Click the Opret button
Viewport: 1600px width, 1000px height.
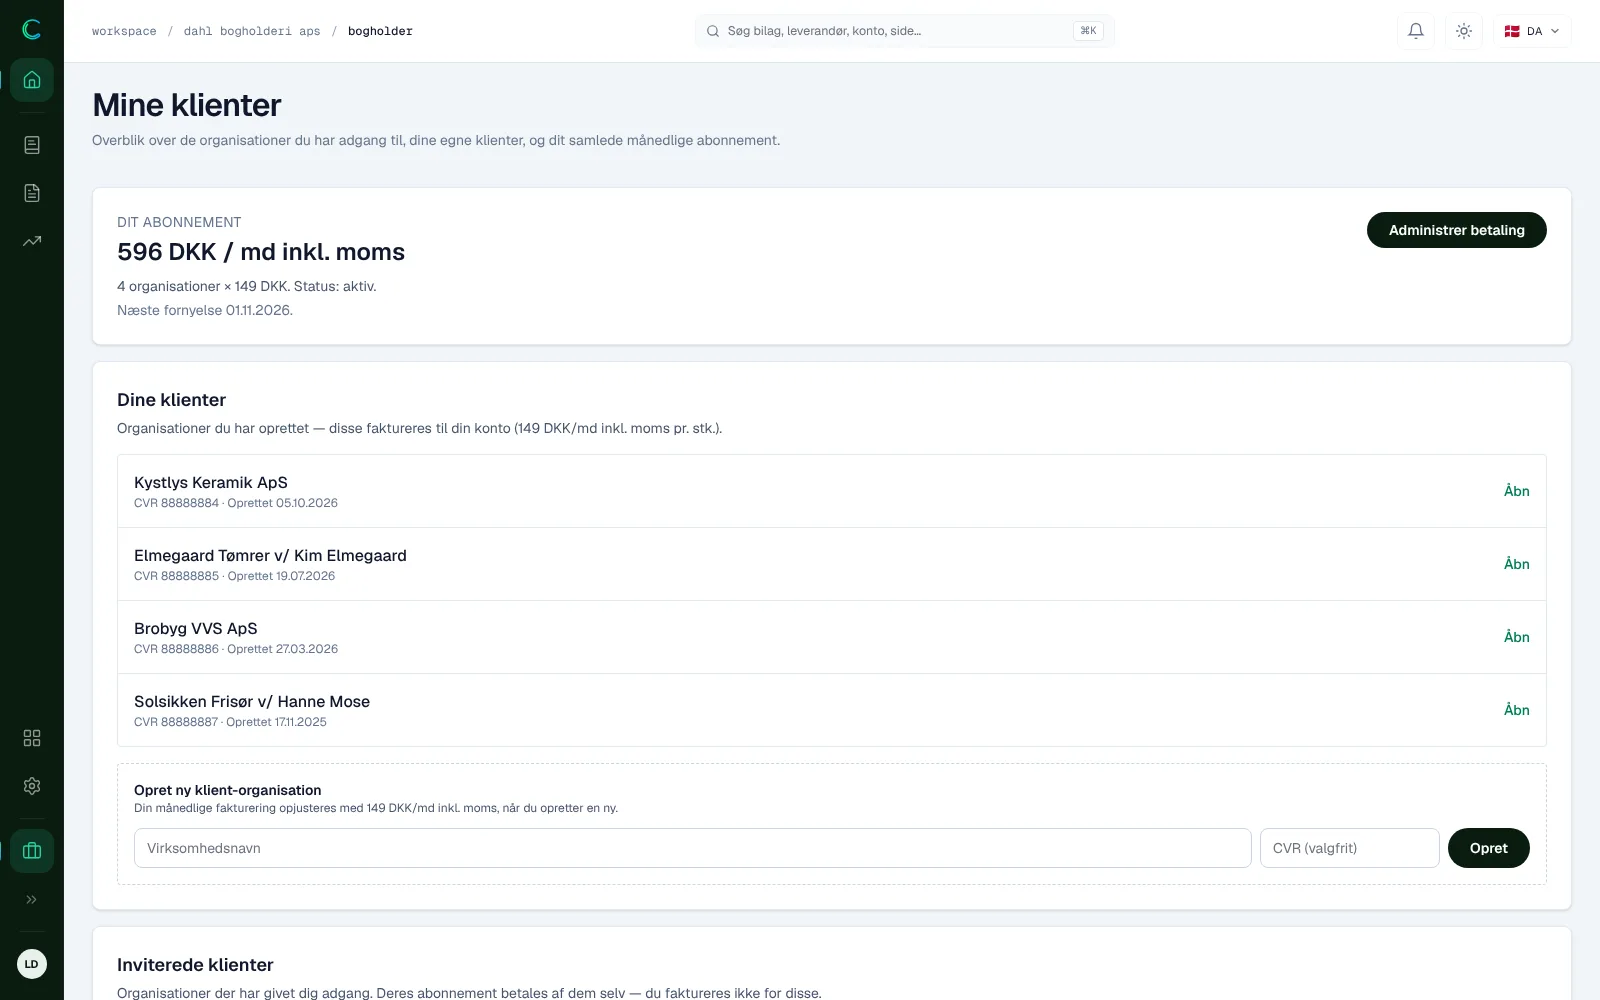coord(1488,848)
